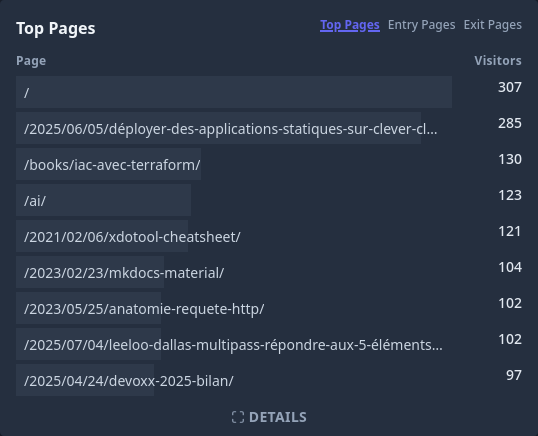Image resolution: width=538 pixels, height=436 pixels.
Task: Click the 285 visitors count
Action: click(x=510, y=123)
